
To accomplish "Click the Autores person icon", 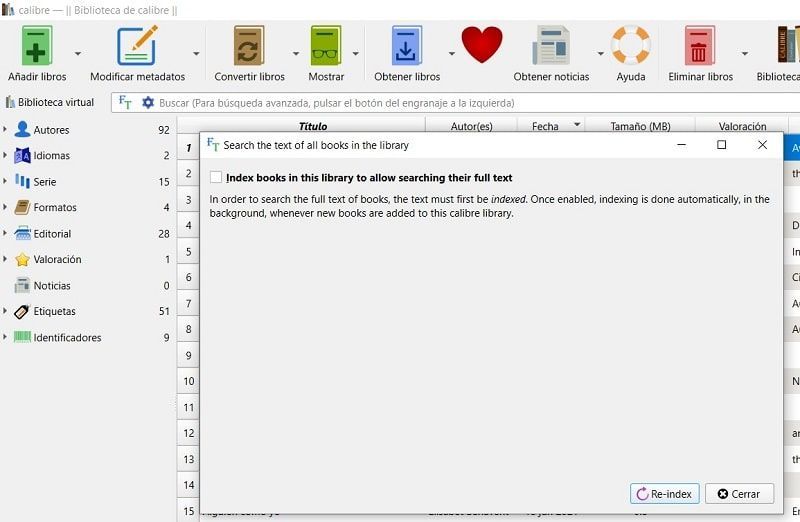I will coord(22,130).
